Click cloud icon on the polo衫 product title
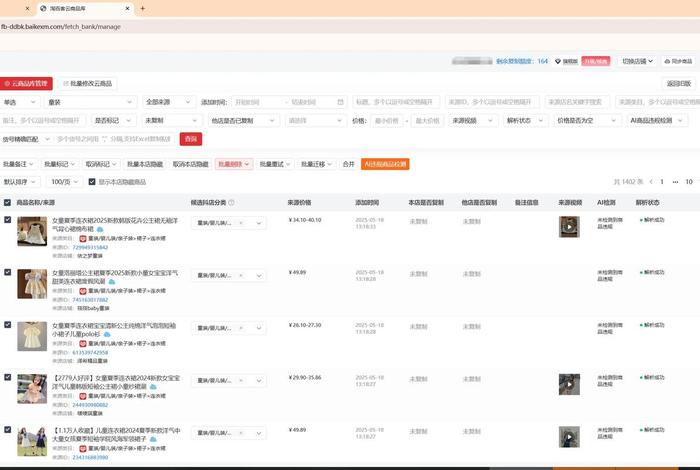700x470 pixels. (x=107, y=334)
